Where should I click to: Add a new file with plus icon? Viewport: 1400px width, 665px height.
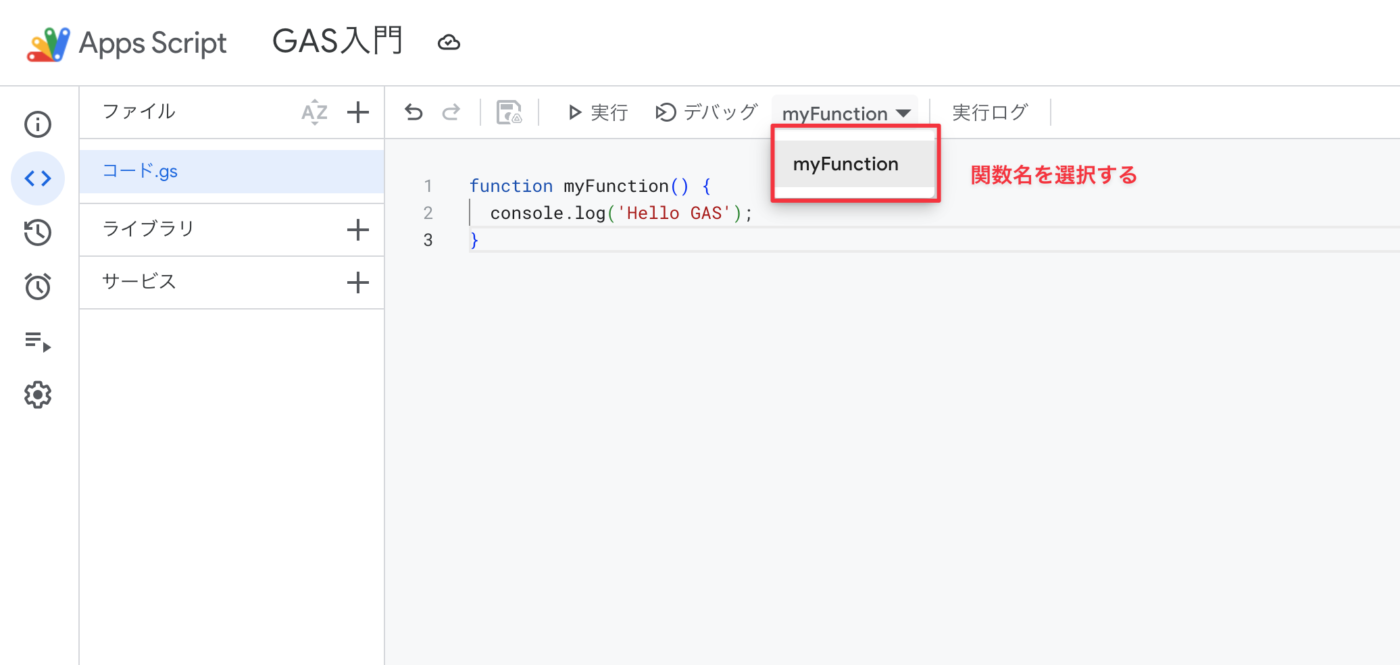pos(357,113)
